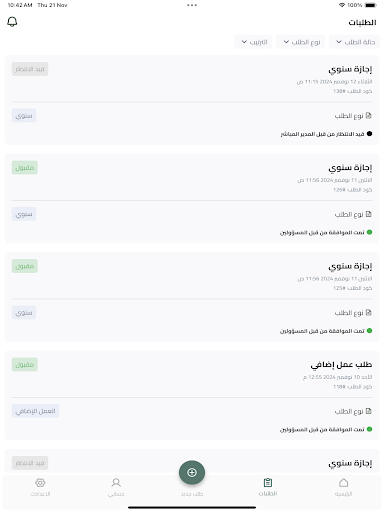Open حسابي profile person icon
The image size is (384, 512).
pyautogui.click(x=116, y=483)
